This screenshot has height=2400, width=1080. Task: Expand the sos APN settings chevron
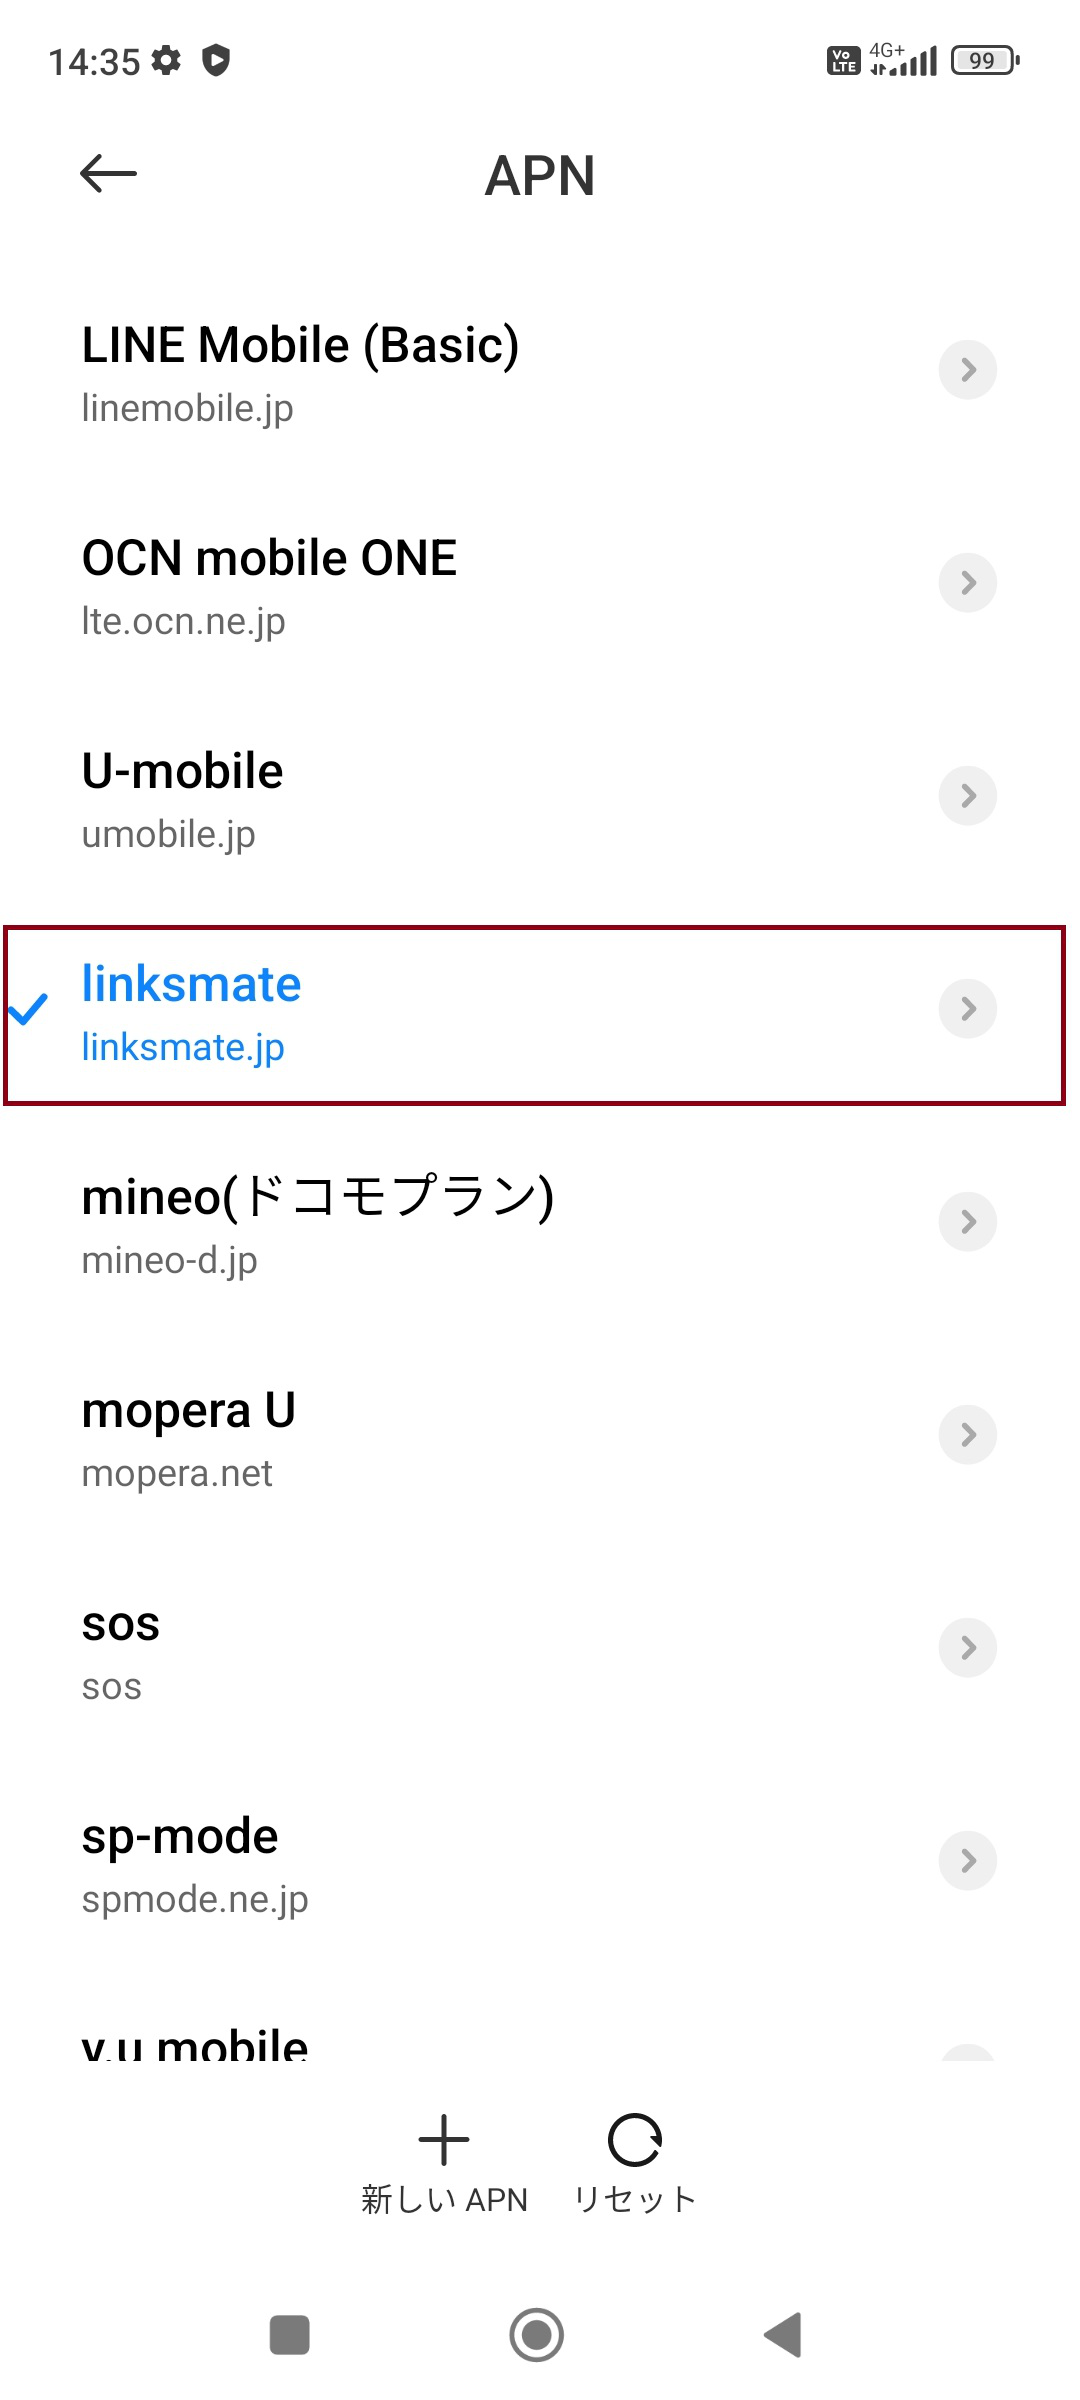tap(966, 1647)
